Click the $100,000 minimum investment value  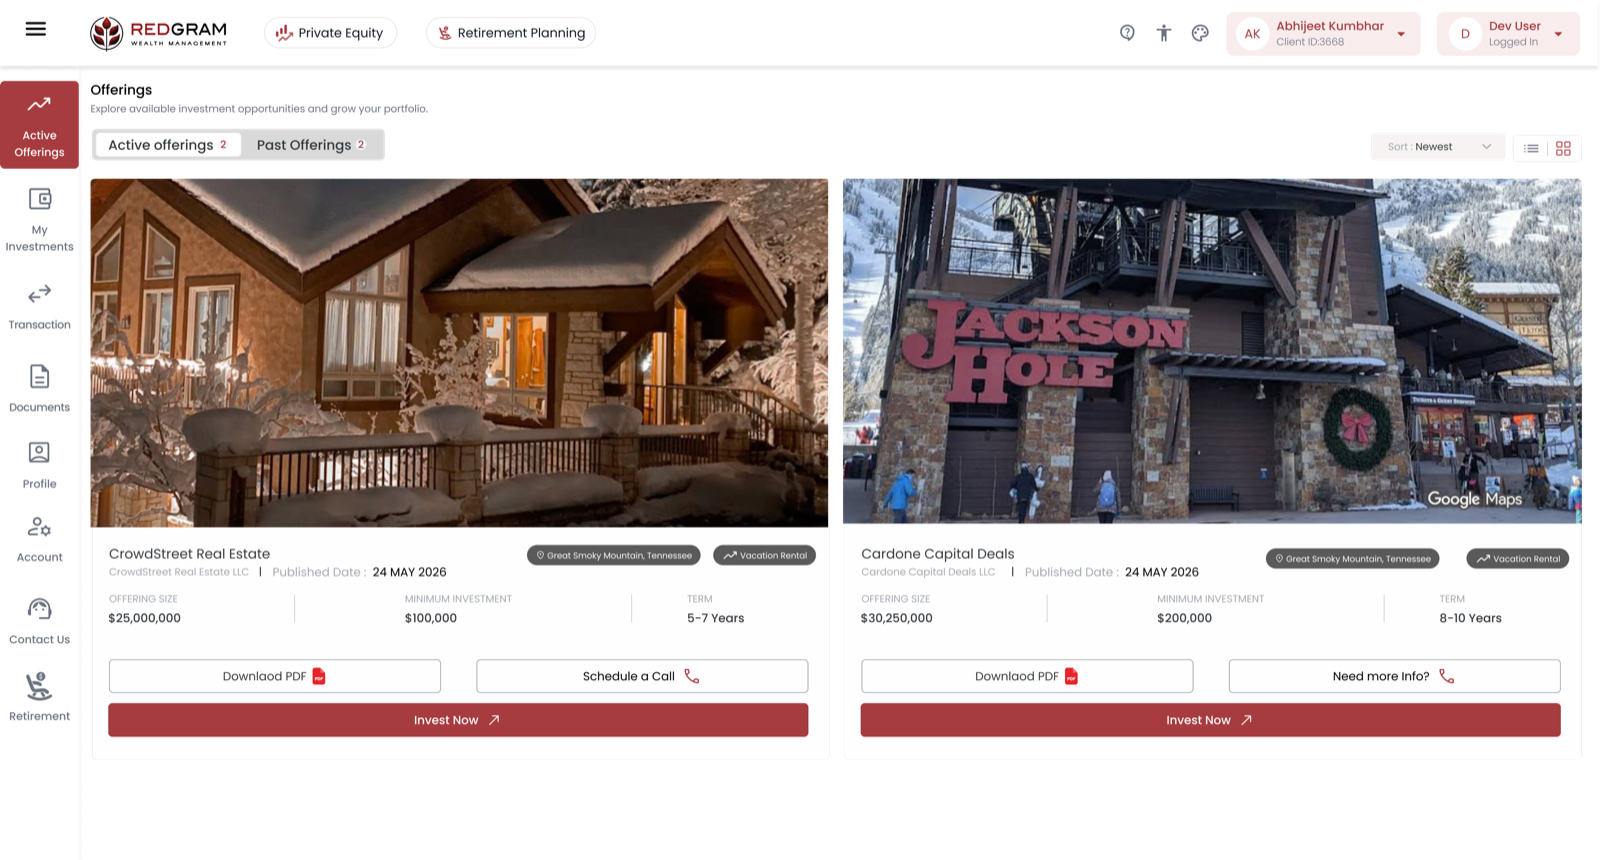[x=431, y=618]
